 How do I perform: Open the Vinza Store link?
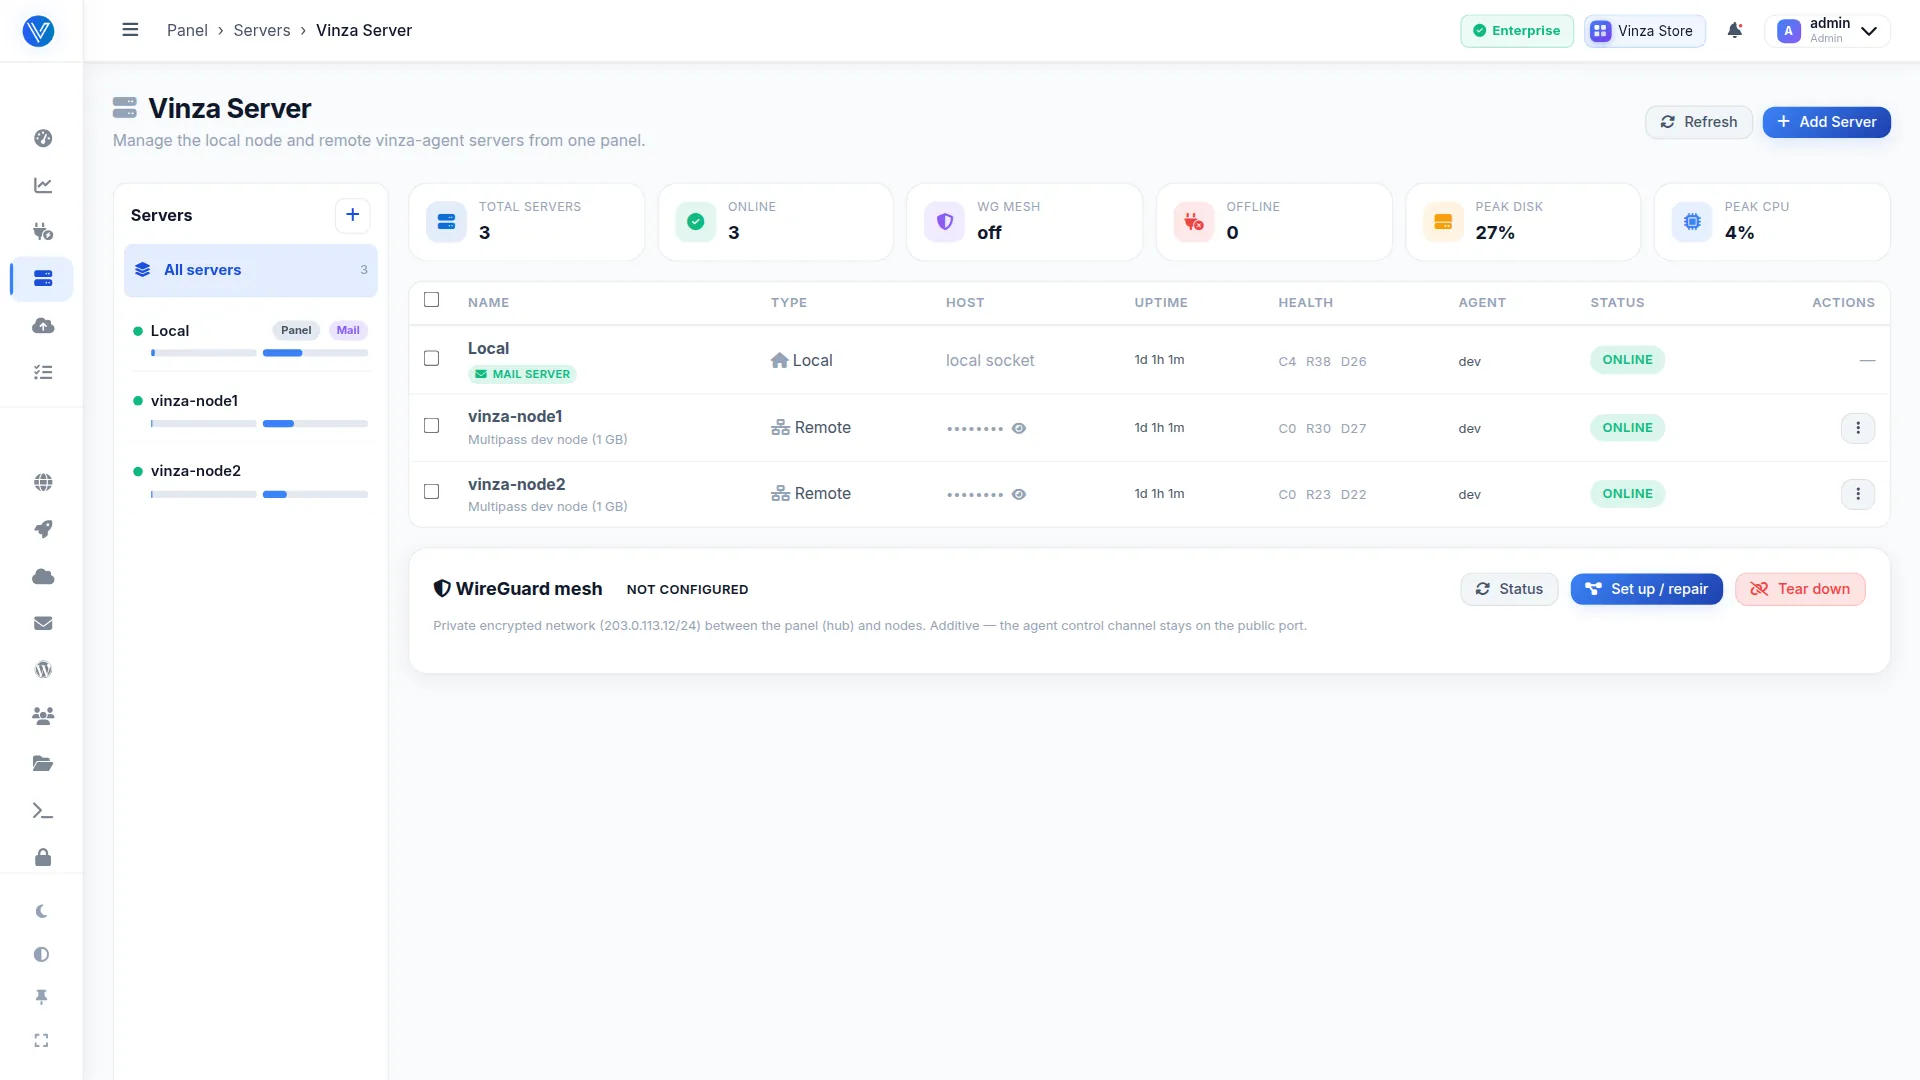(x=1644, y=31)
